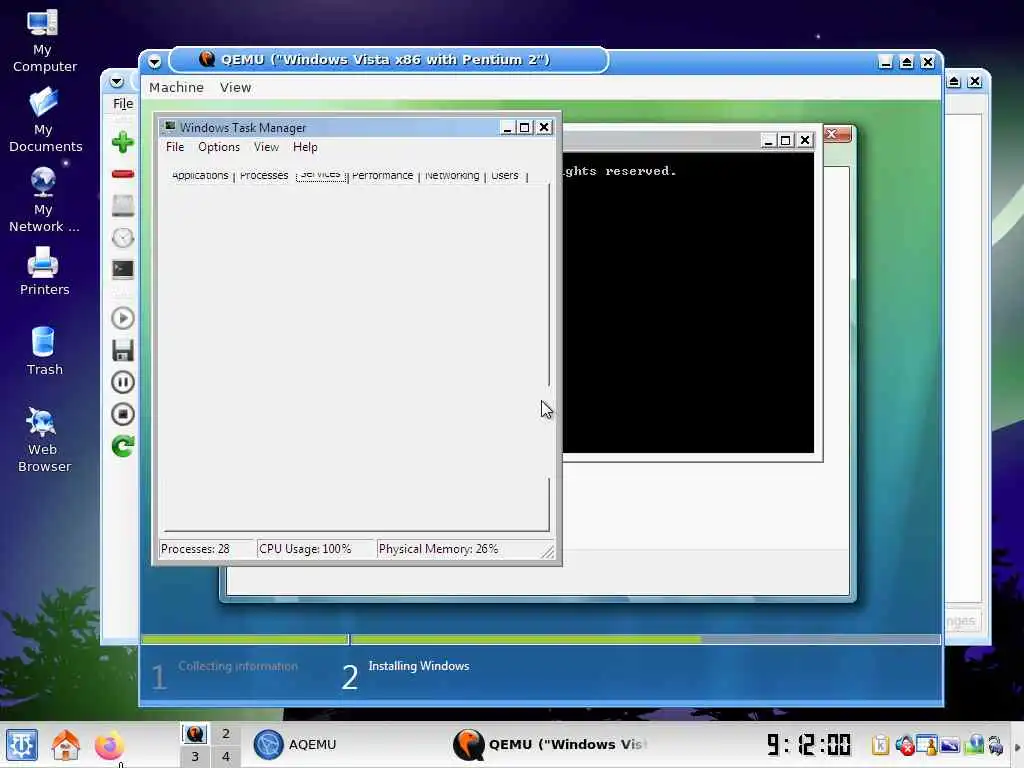Switch to the Processes tab
The width and height of the screenshot is (1024, 768).
pyautogui.click(x=264, y=175)
